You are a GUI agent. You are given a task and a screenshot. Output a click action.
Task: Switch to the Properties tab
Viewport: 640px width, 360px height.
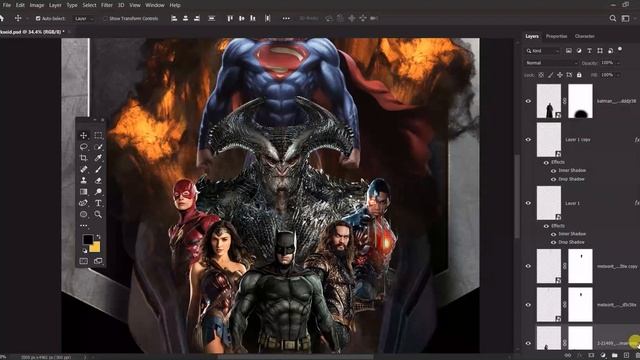pos(556,36)
